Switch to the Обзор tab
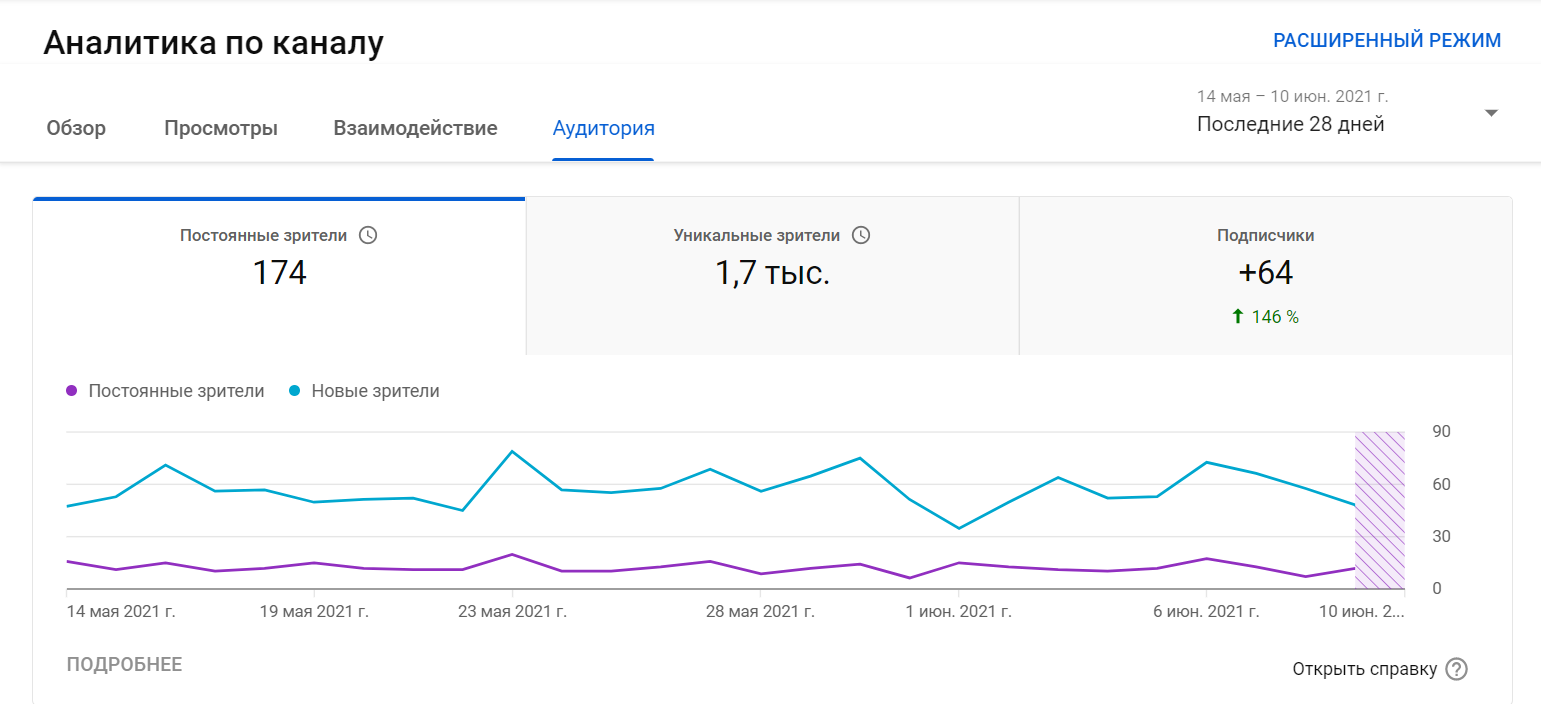 [x=76, y=129]
